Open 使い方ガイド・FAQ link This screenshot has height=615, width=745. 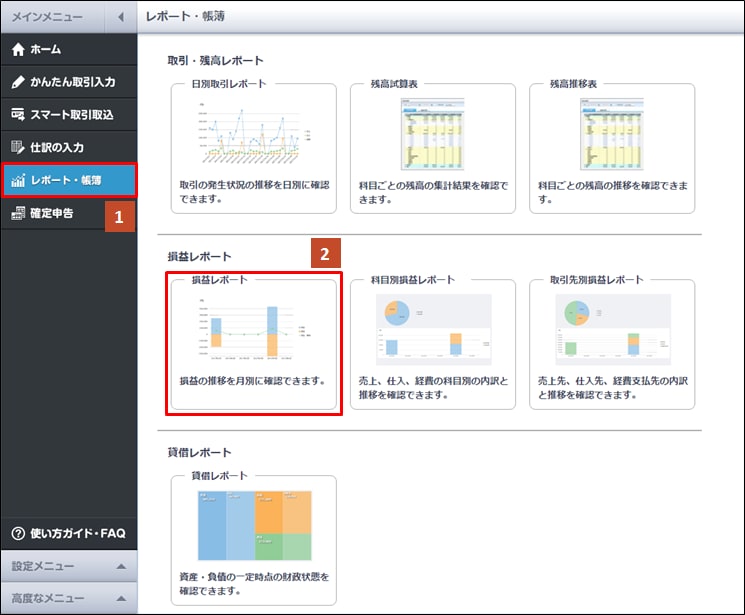pos(76,533)
